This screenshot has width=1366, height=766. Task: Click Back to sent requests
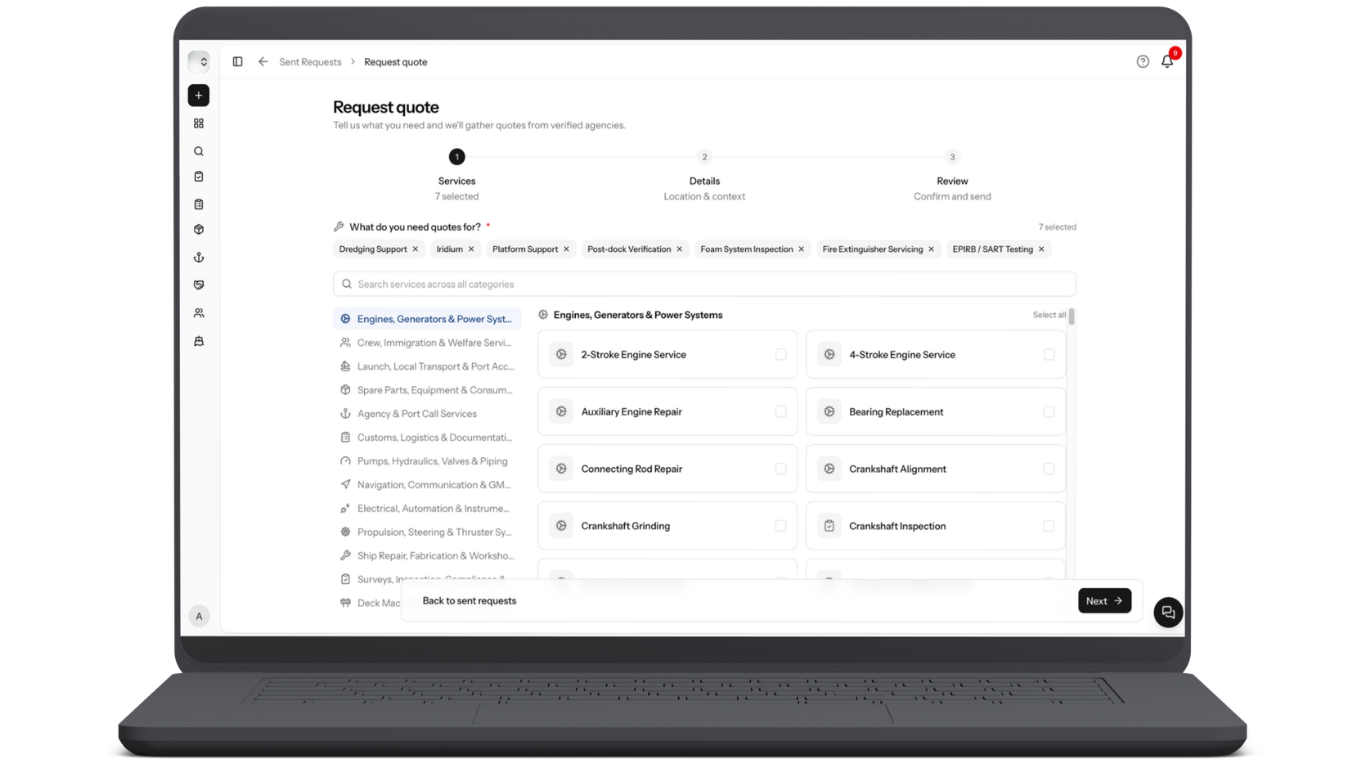pos(469,601)
